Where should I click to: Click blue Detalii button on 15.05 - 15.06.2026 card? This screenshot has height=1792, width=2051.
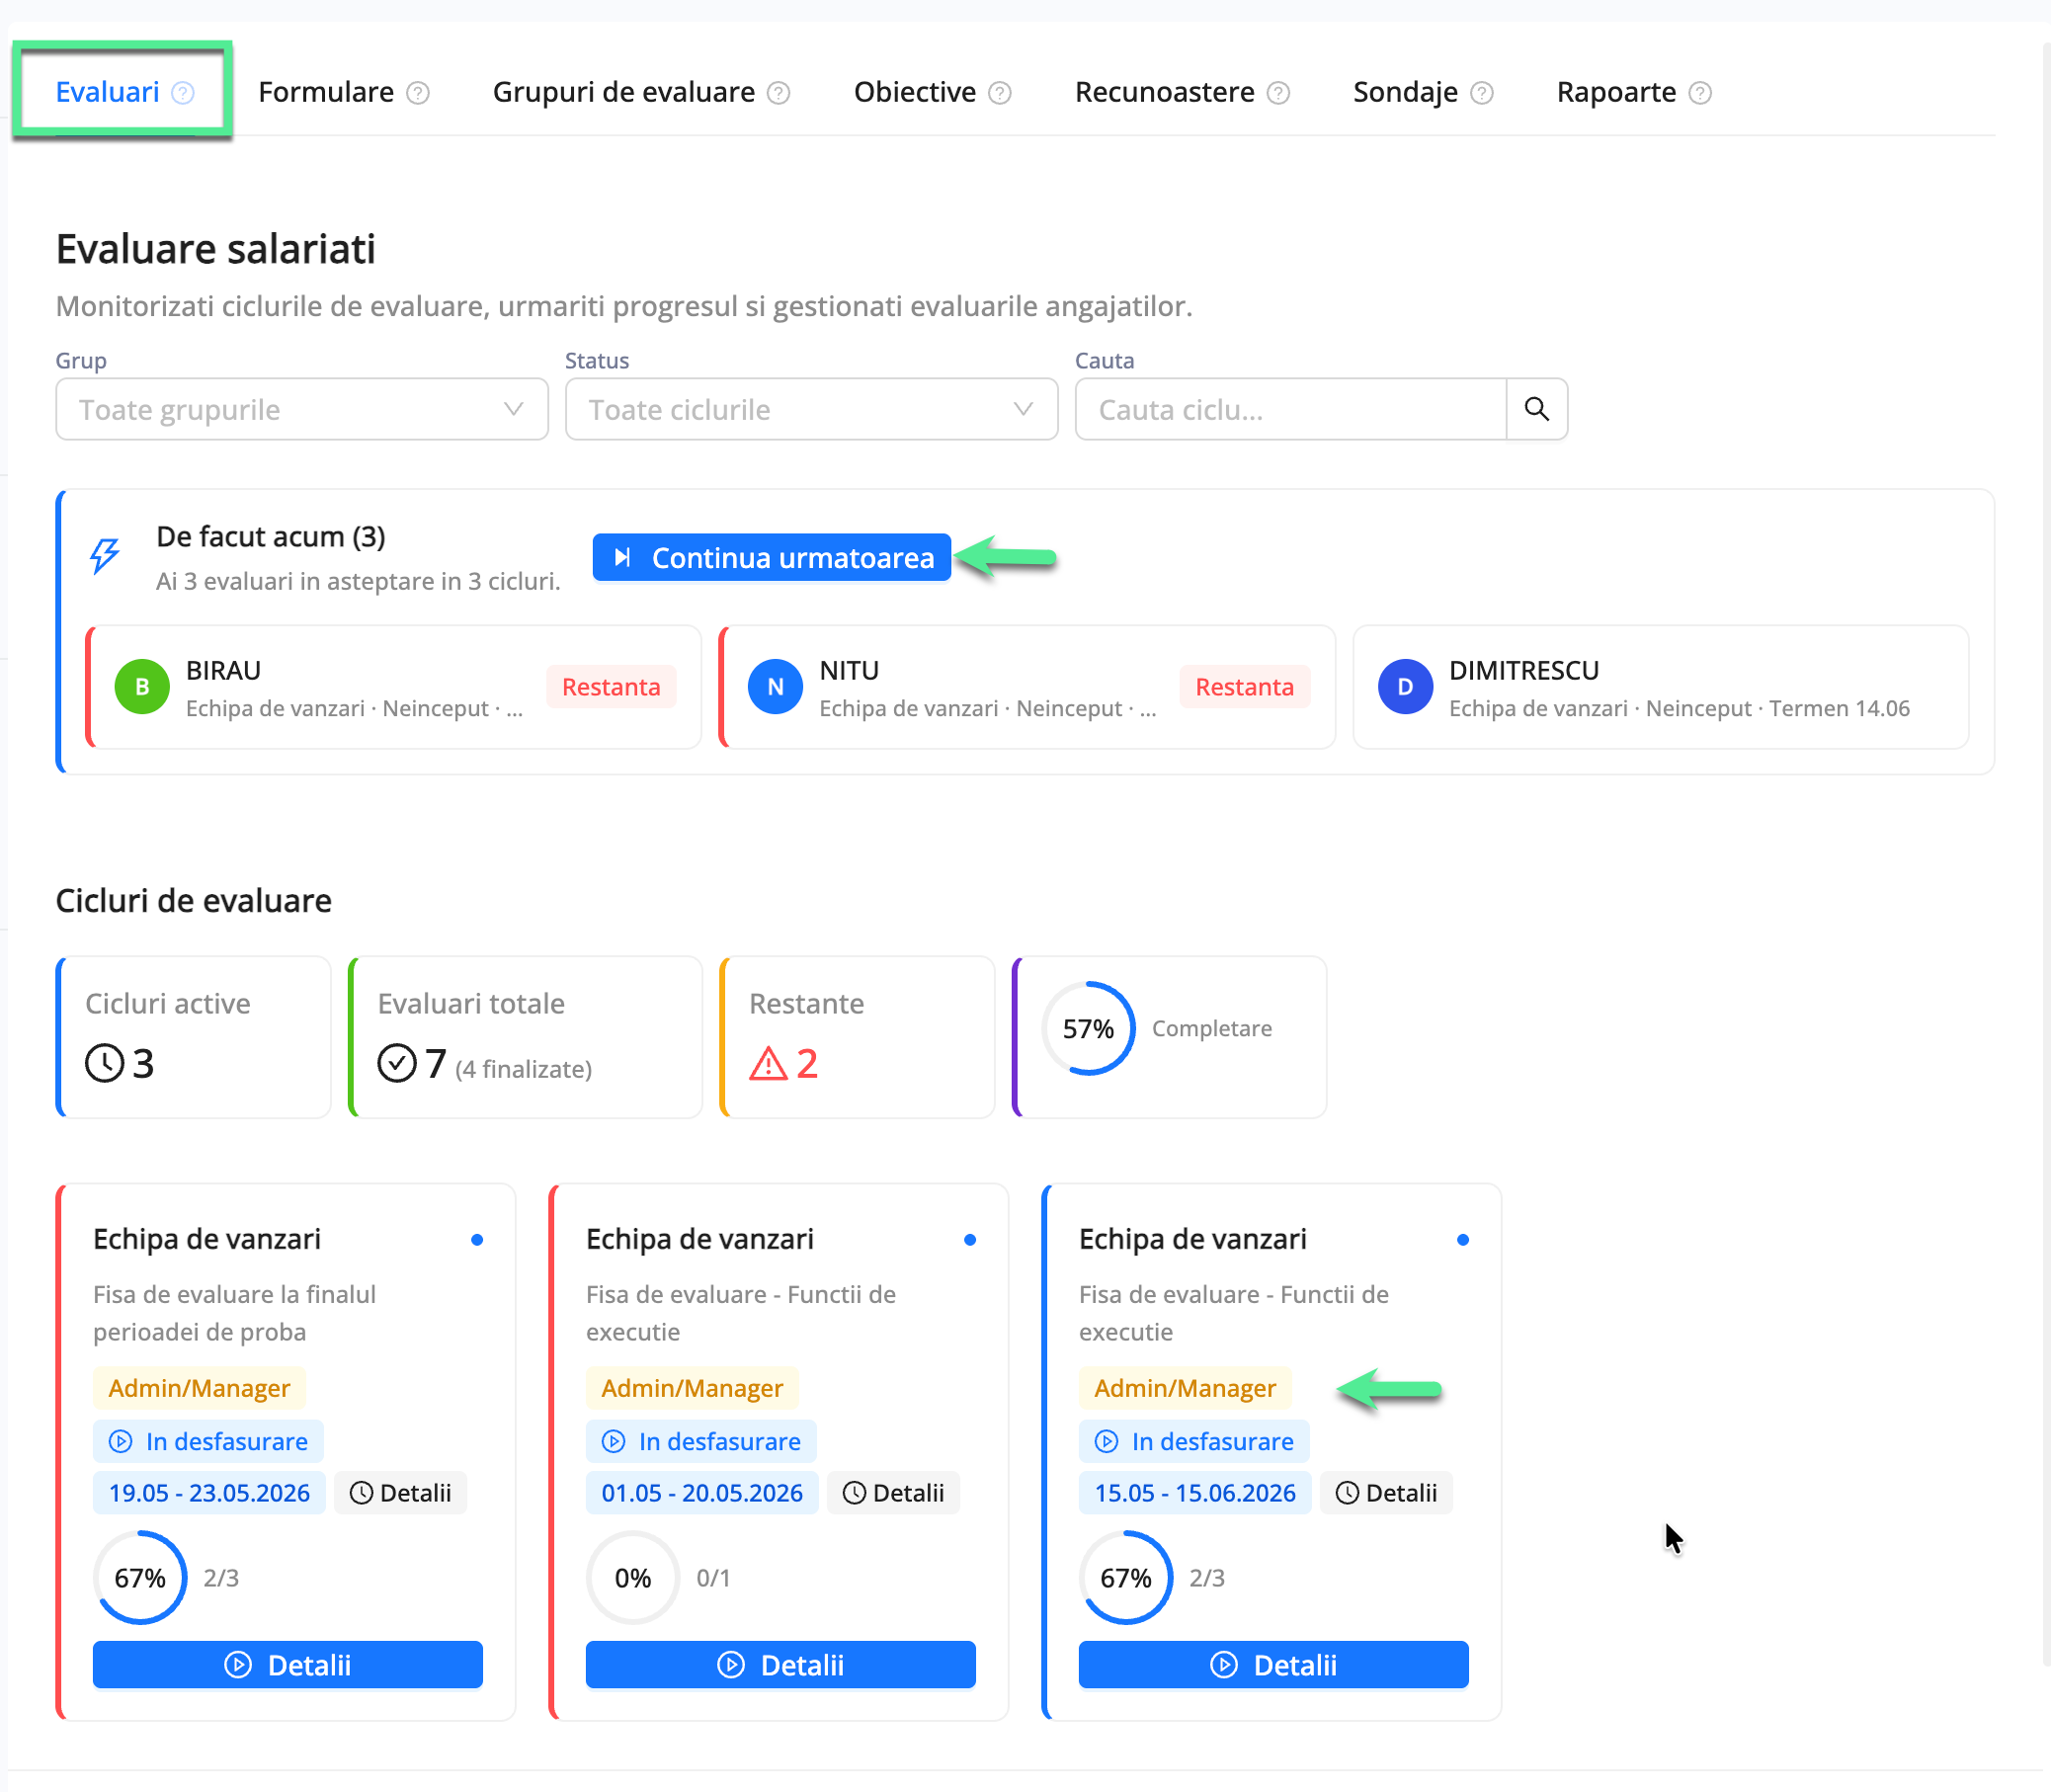click(x=1274, y=1665)
